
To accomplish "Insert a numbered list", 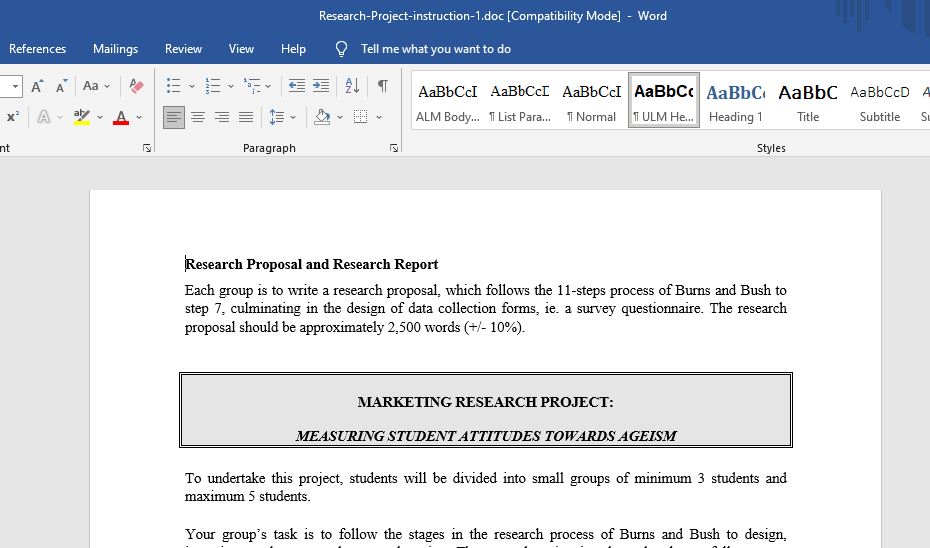I will click(x=212, y=86).
